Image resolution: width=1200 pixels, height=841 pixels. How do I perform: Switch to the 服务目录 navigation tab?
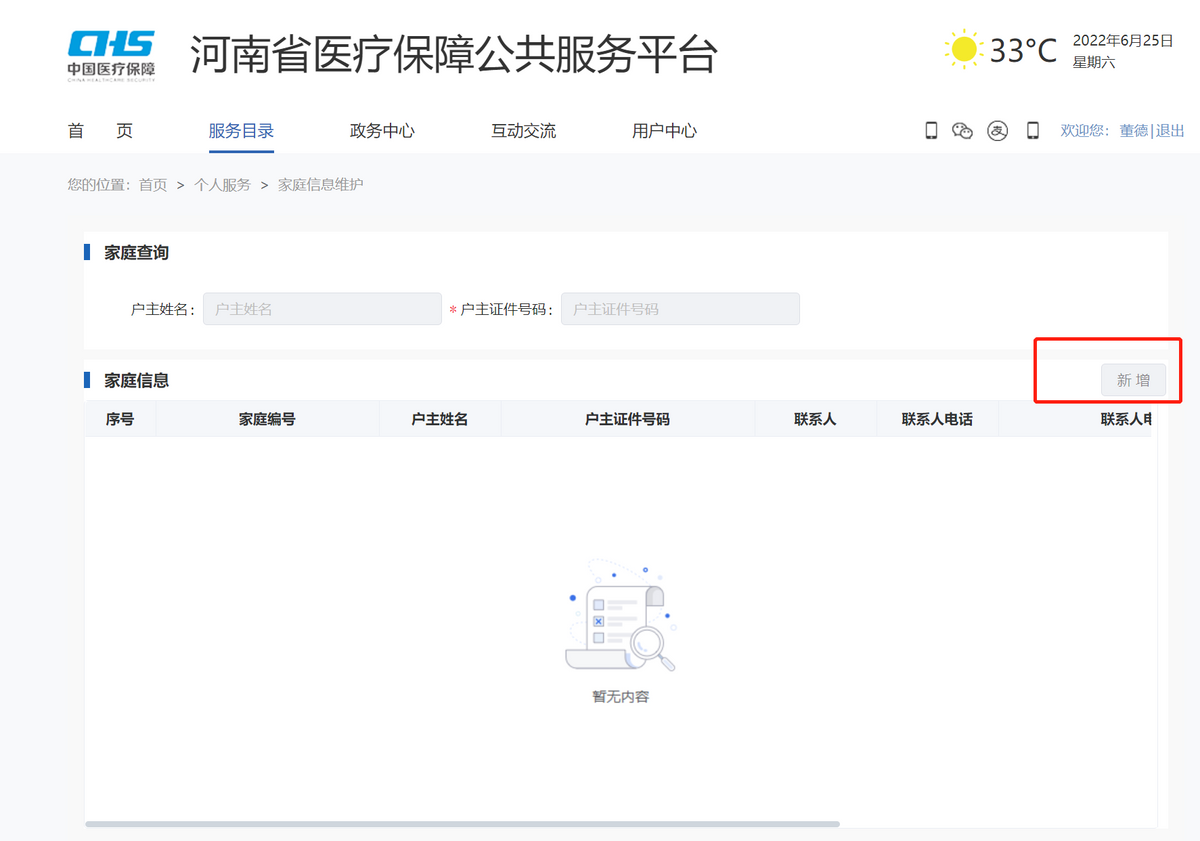[241, 130]
